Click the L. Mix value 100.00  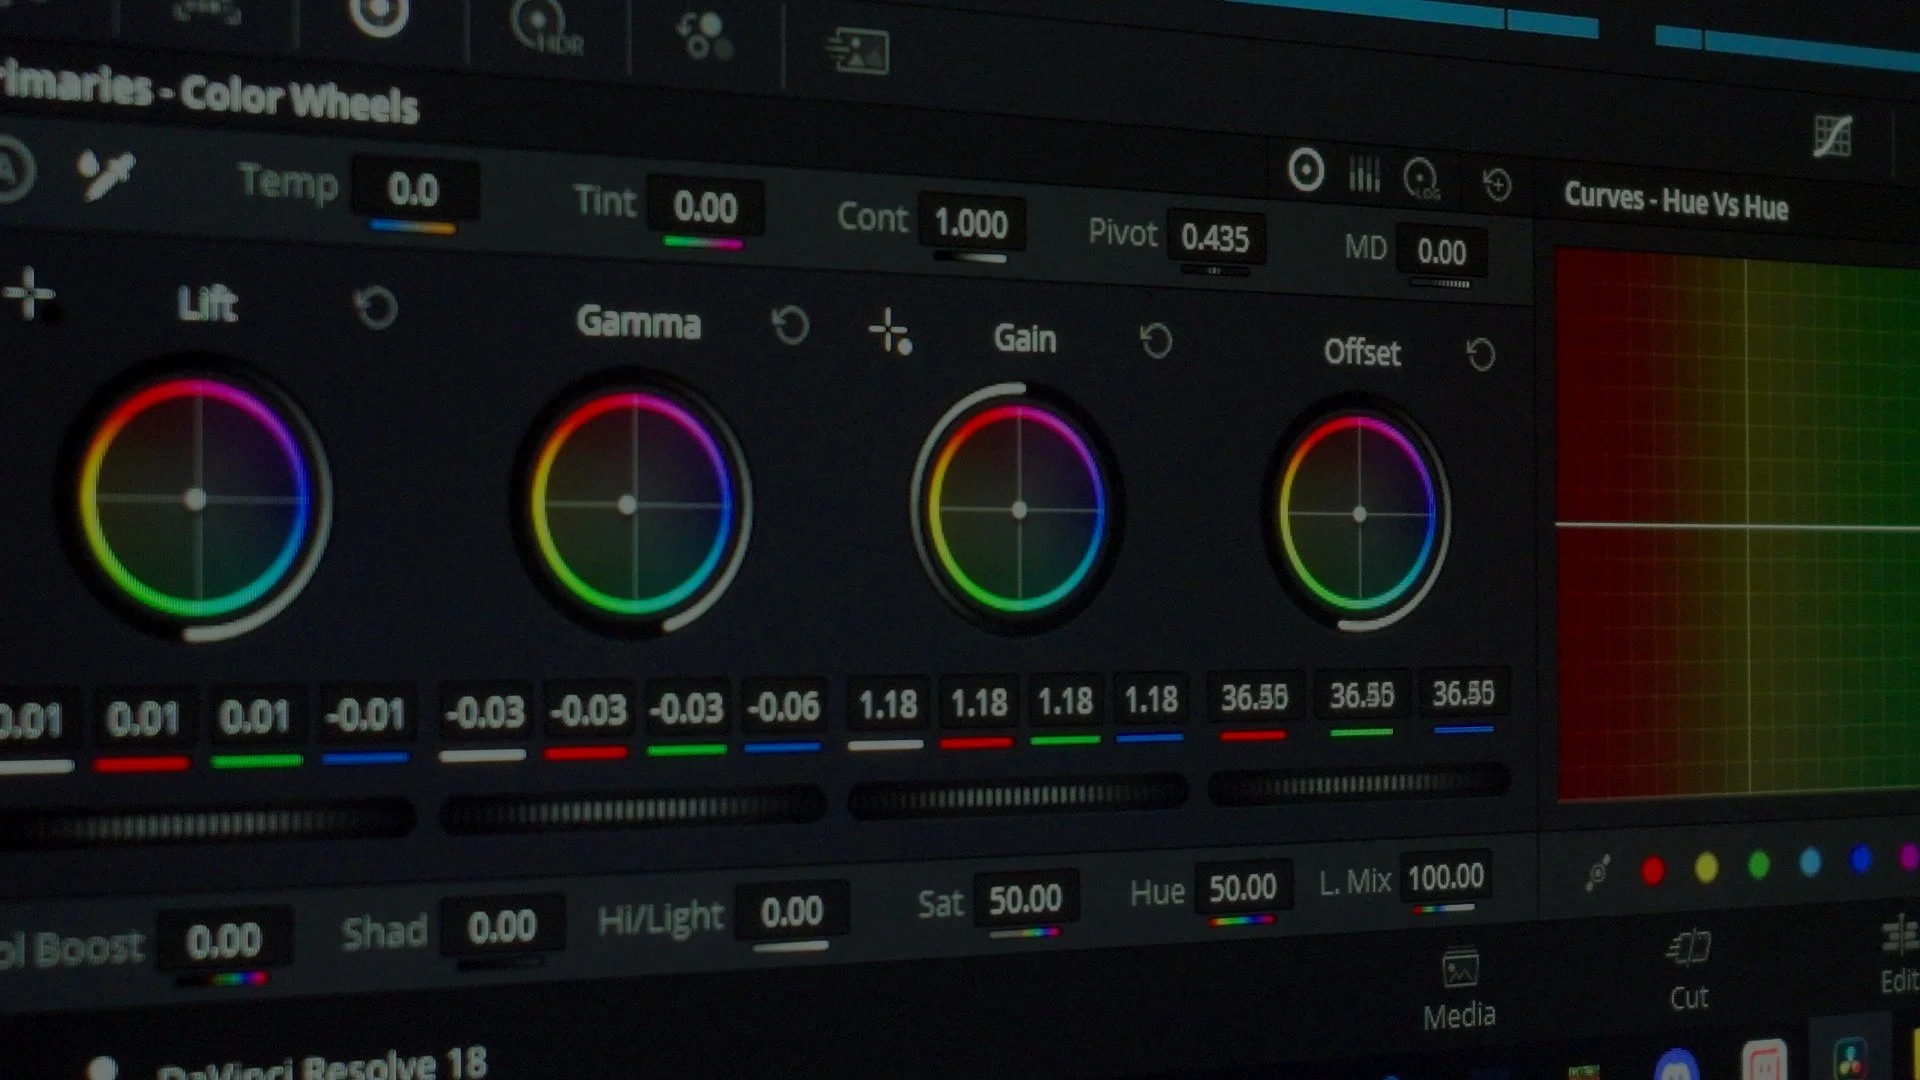(x=1446, y=877)
